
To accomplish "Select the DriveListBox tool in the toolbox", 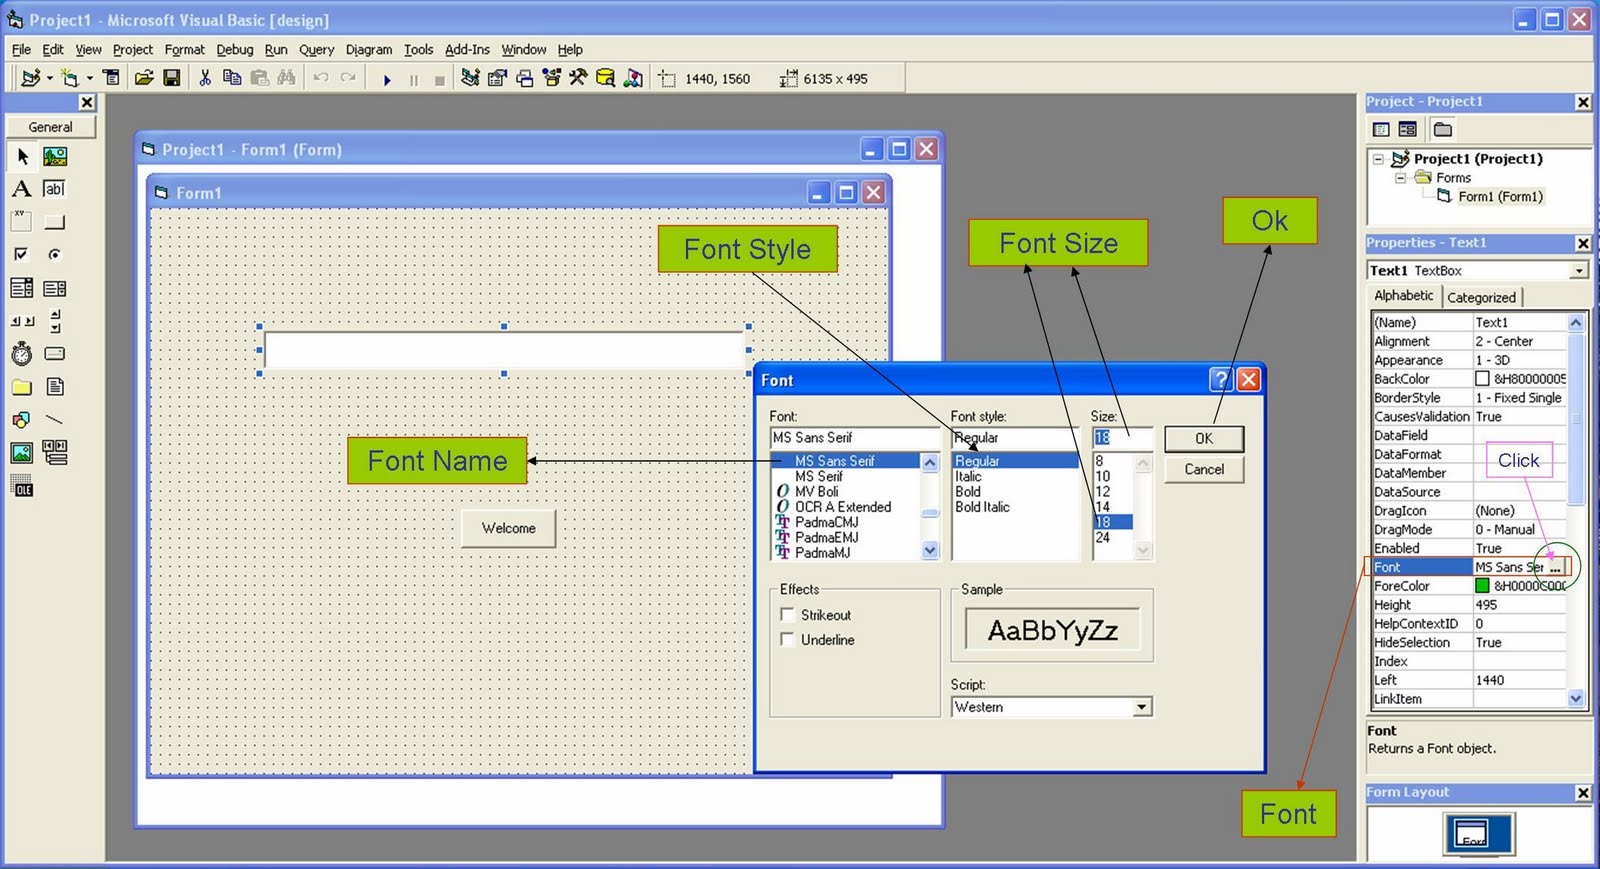I will click(x=55, y=354).
